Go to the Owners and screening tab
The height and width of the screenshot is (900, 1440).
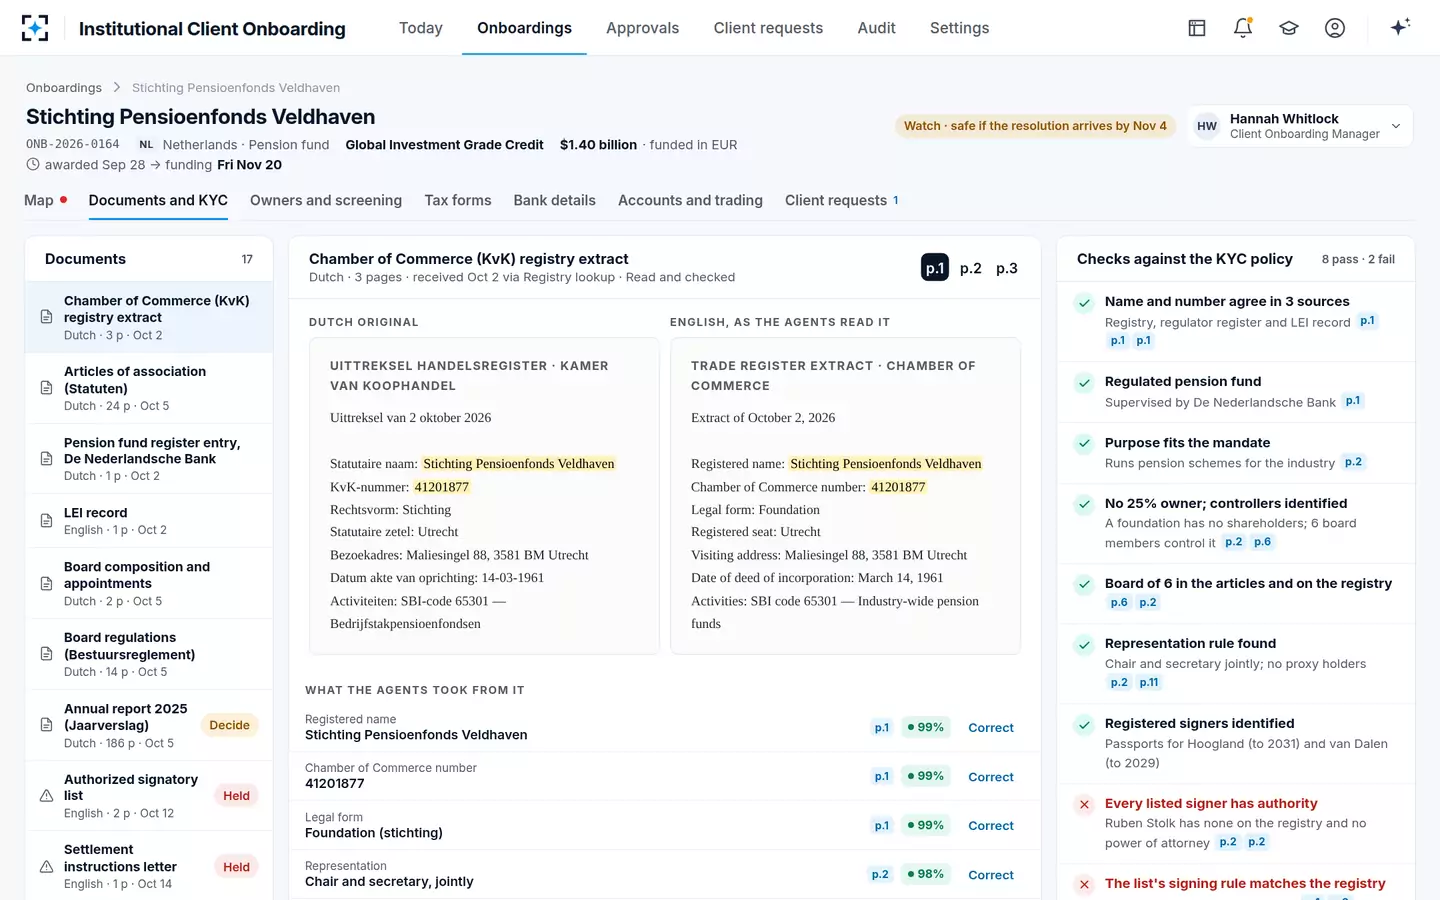[326, 200]
